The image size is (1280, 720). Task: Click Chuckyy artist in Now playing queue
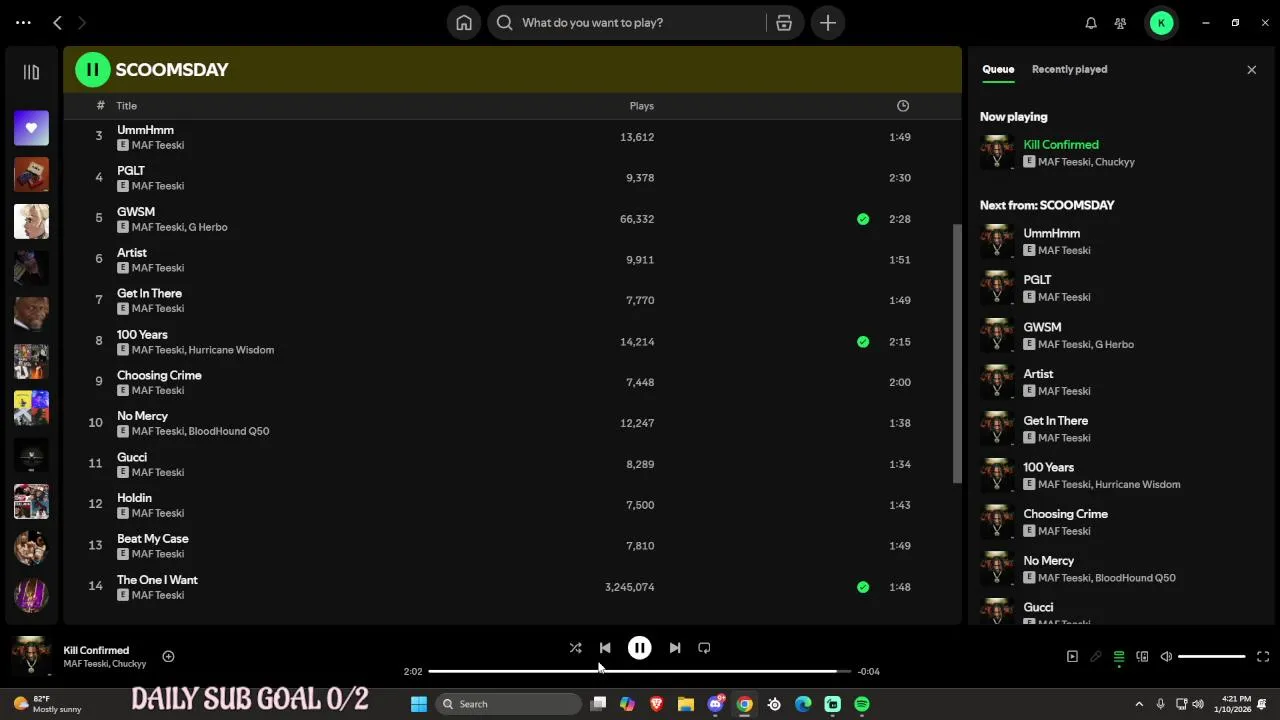pos(1114,162)
